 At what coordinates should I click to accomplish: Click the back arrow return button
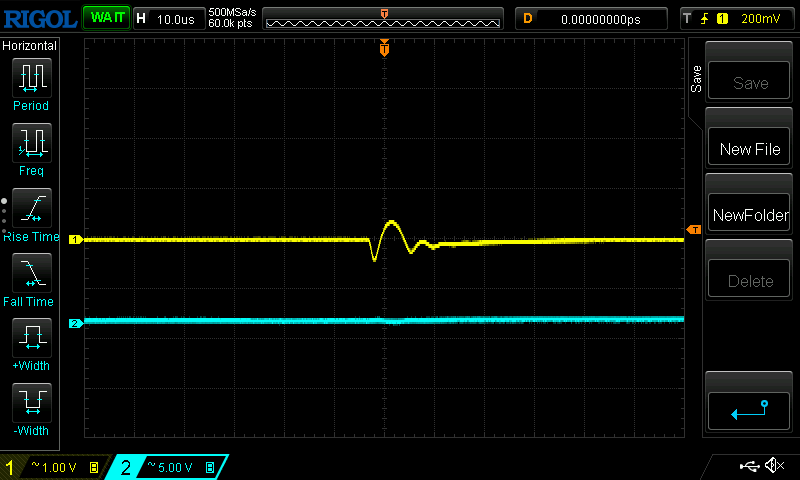749,411
